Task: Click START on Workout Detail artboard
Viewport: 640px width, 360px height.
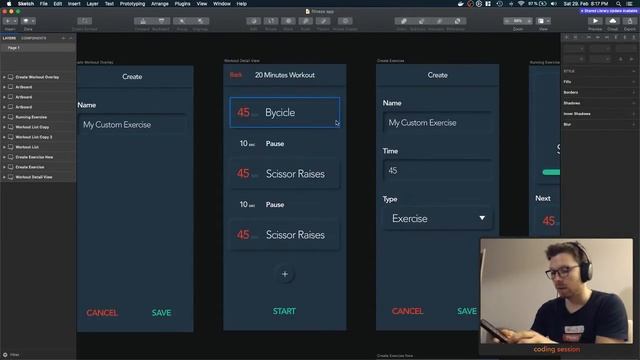Action: 284,311
